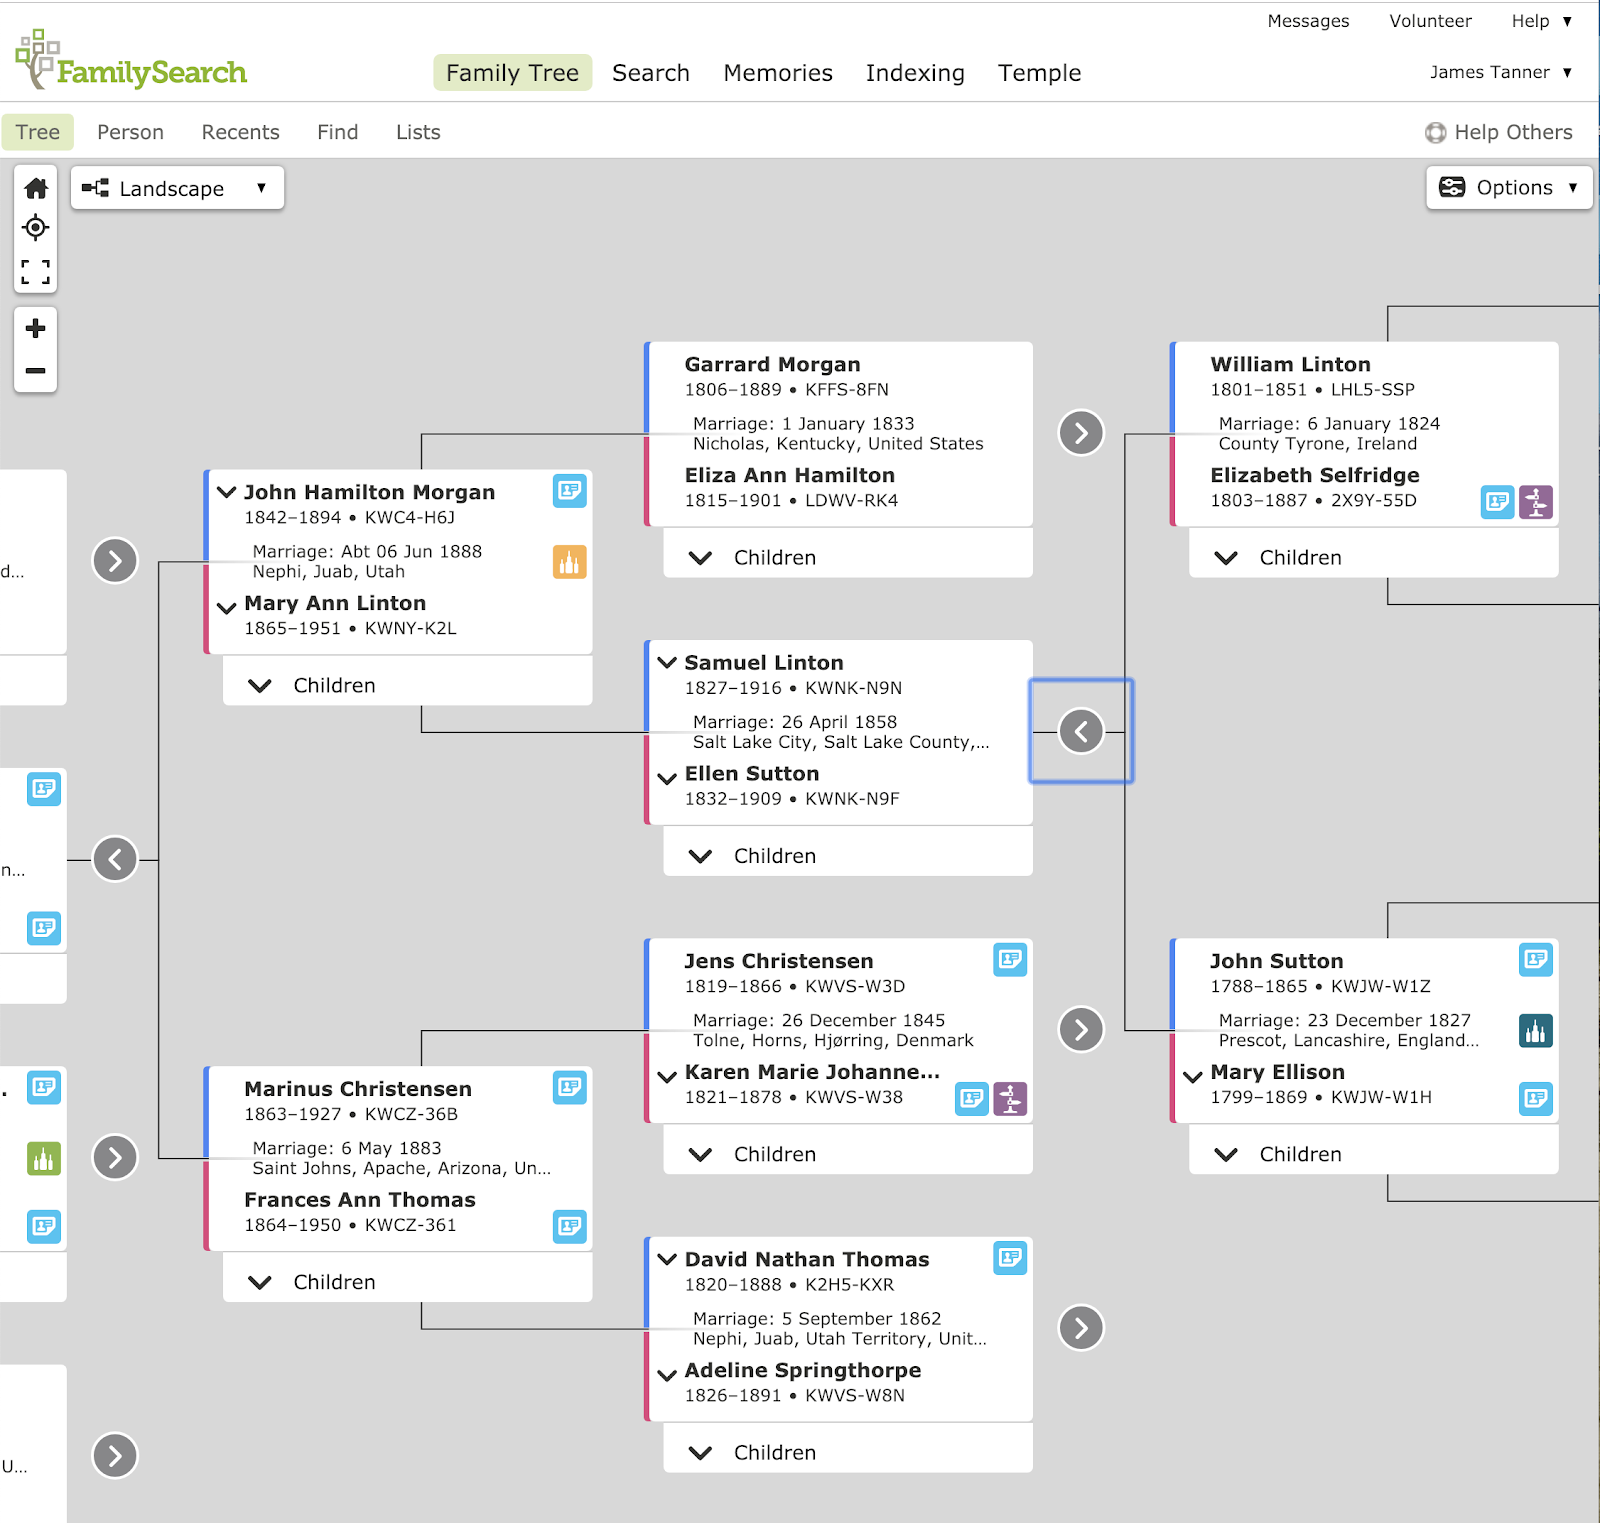This screenshot has height=1523, width=1600.
Task: Click record hint icon beside Jens Christensen
Action: [1010, 959]
